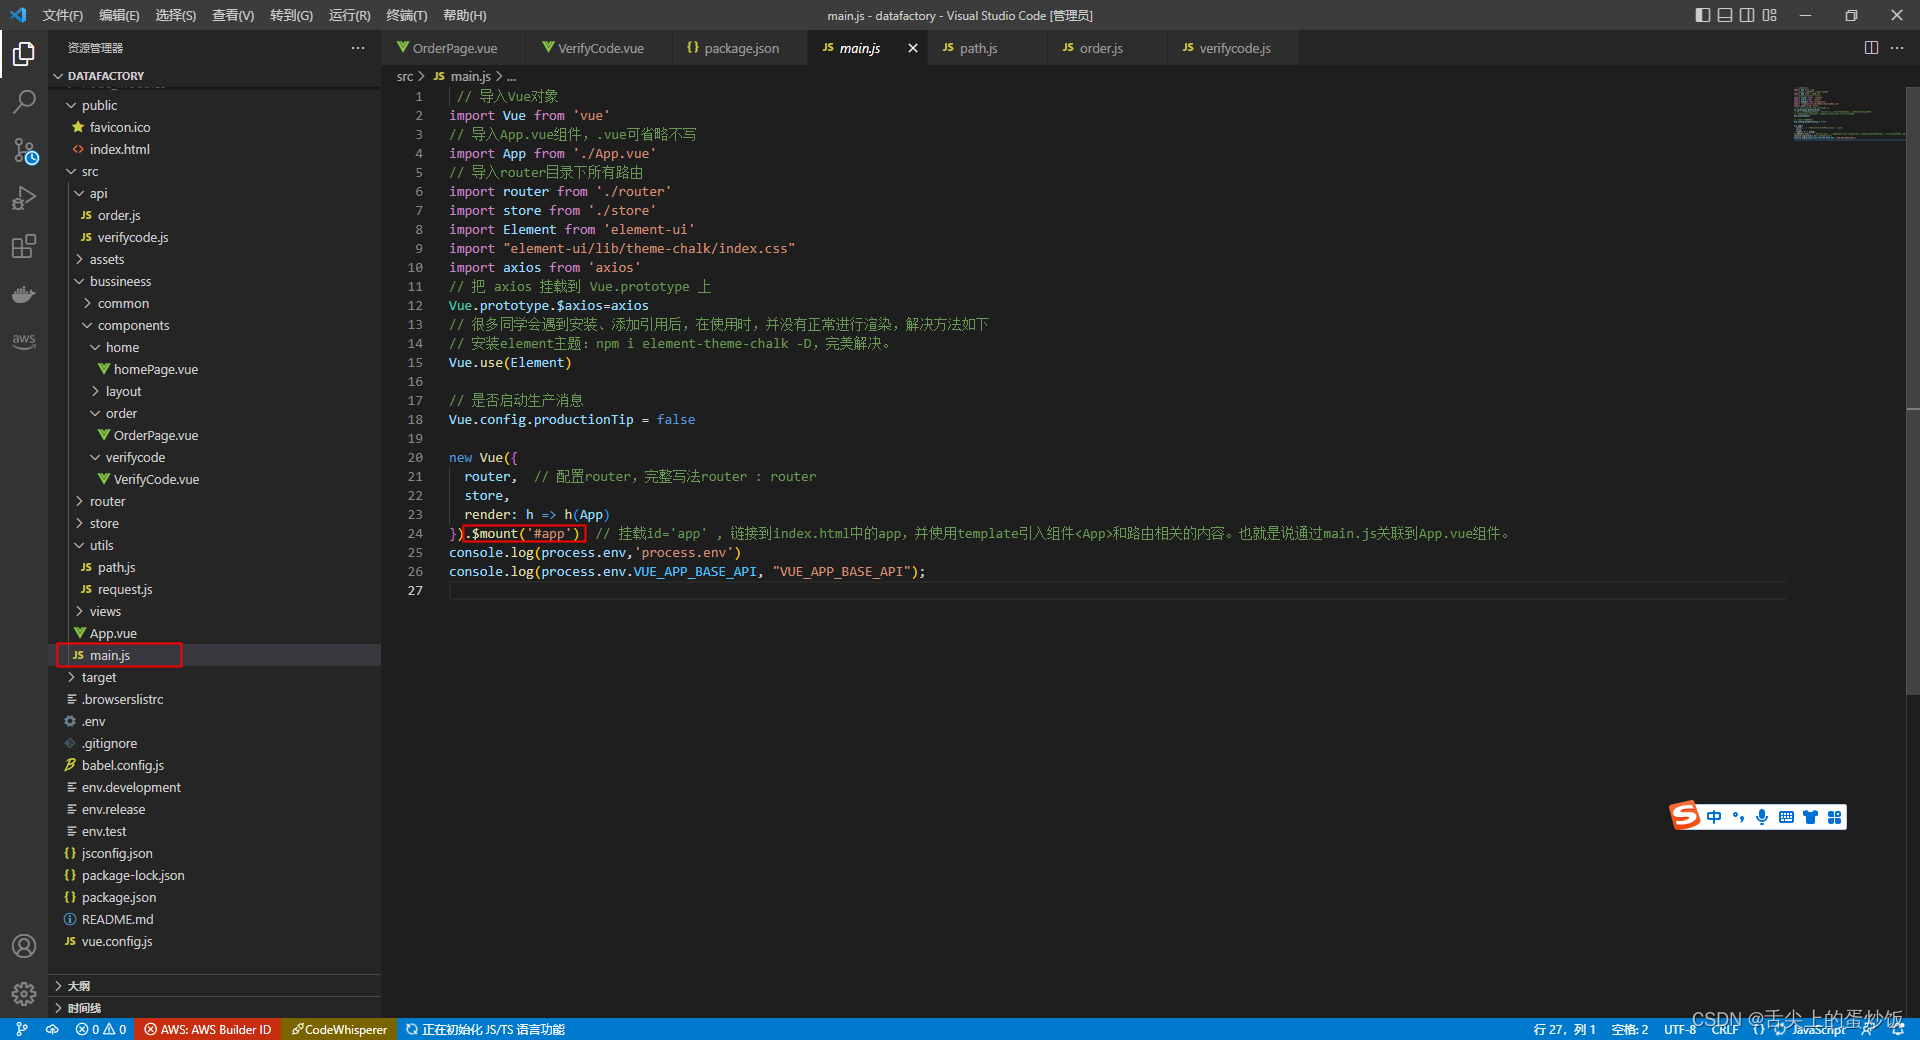Click the Sogou soft keyboard icon
The height and width of the screenshot is (1040, 1920).
click(1786, 817)
